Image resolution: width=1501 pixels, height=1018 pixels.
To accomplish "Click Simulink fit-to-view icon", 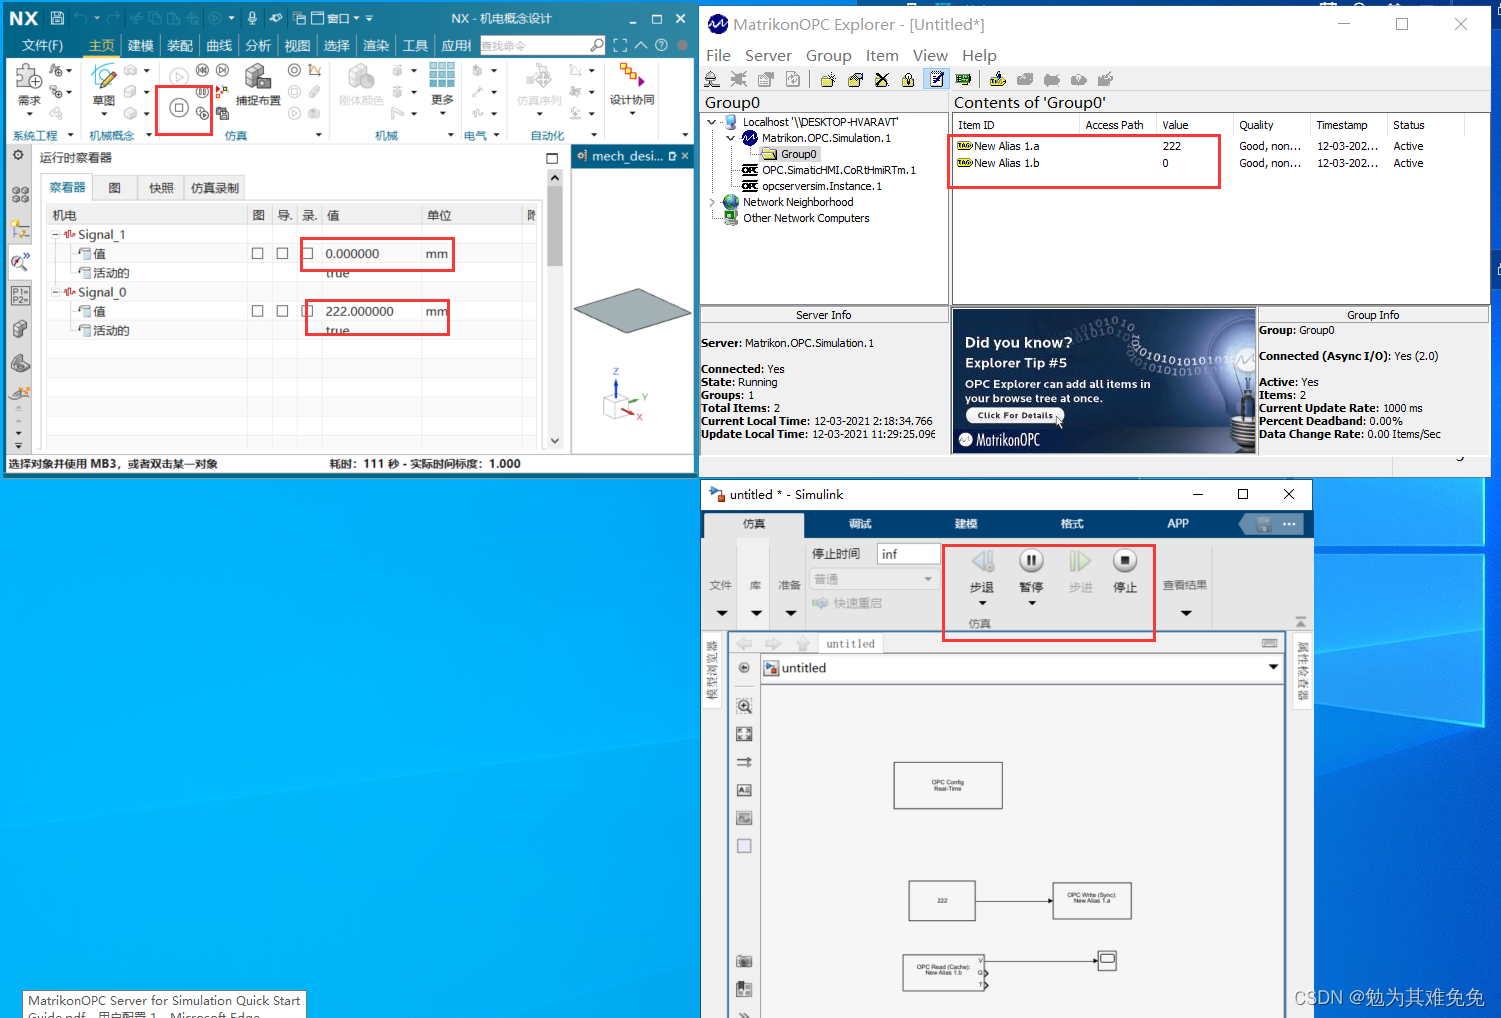I will coord(744,734).
